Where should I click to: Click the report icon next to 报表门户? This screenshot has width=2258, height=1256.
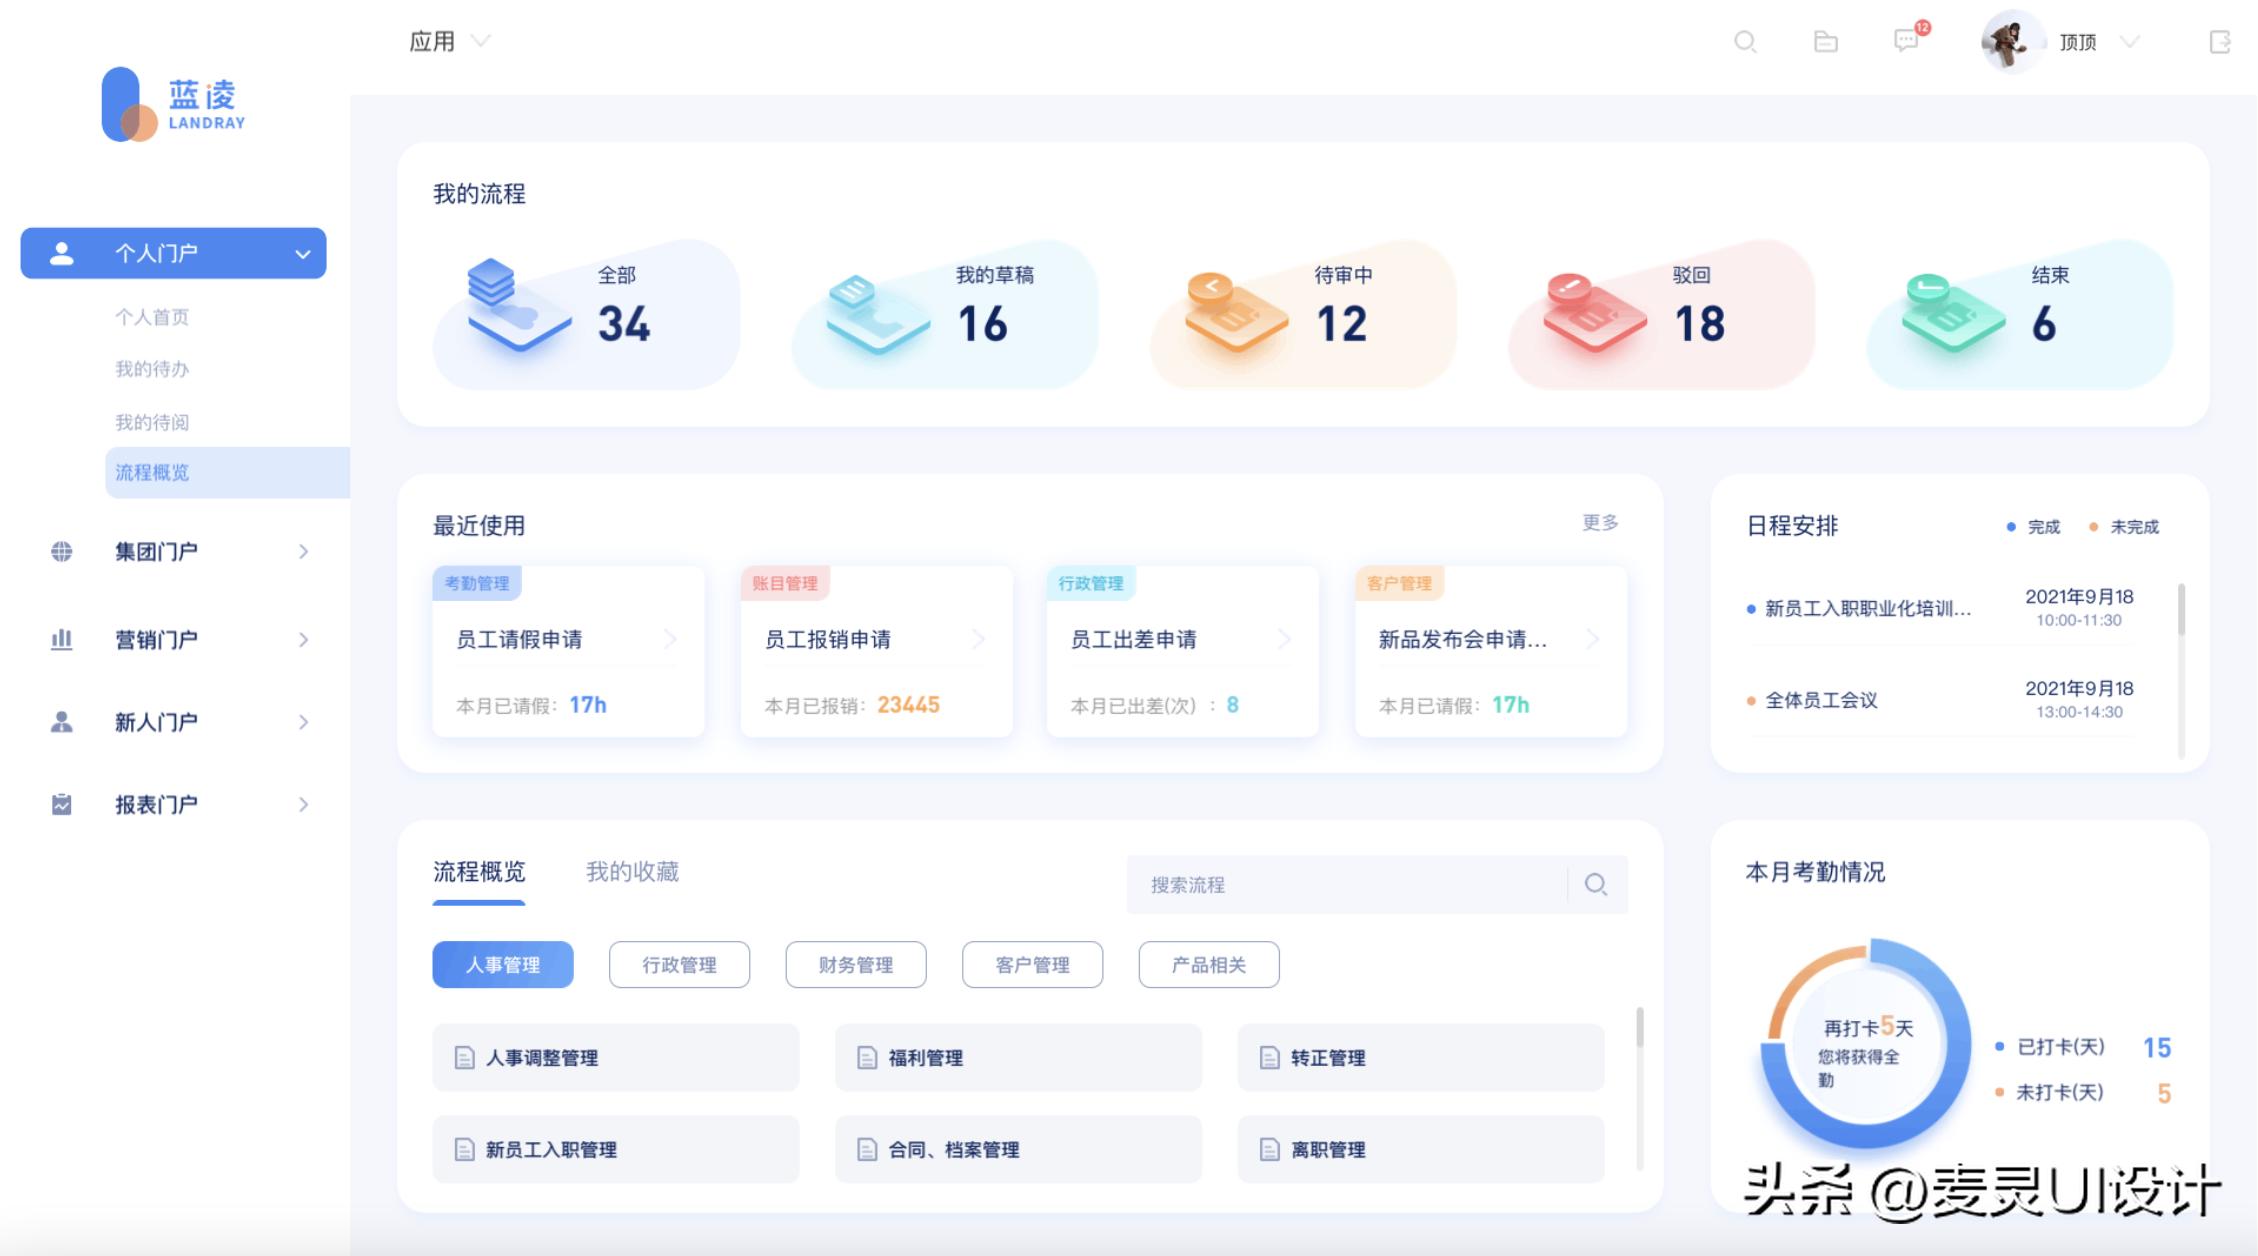tap(62, 803)
